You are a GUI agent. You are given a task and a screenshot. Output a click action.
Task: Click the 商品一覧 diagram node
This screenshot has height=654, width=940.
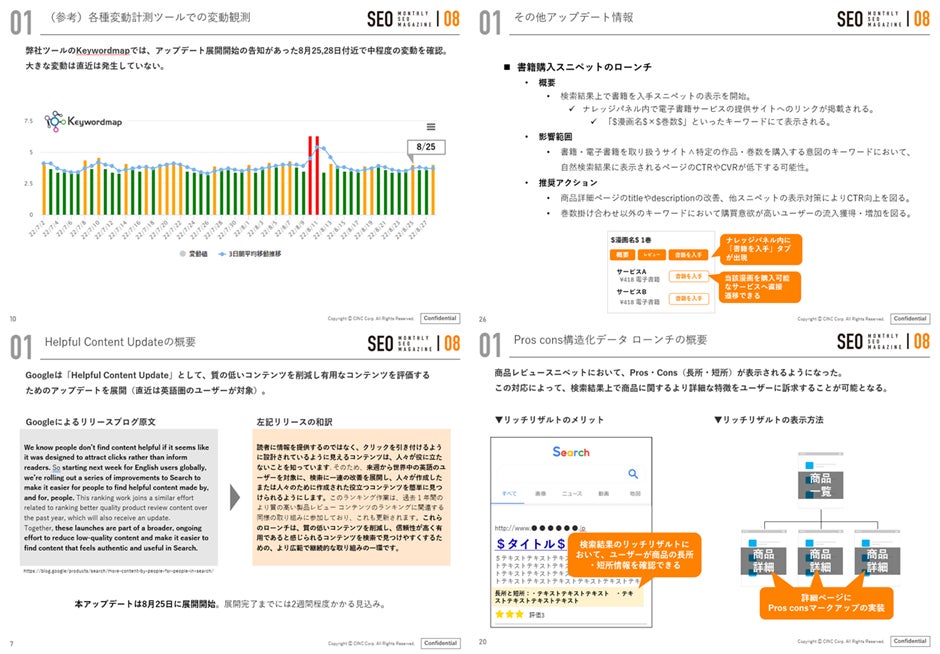820,485
